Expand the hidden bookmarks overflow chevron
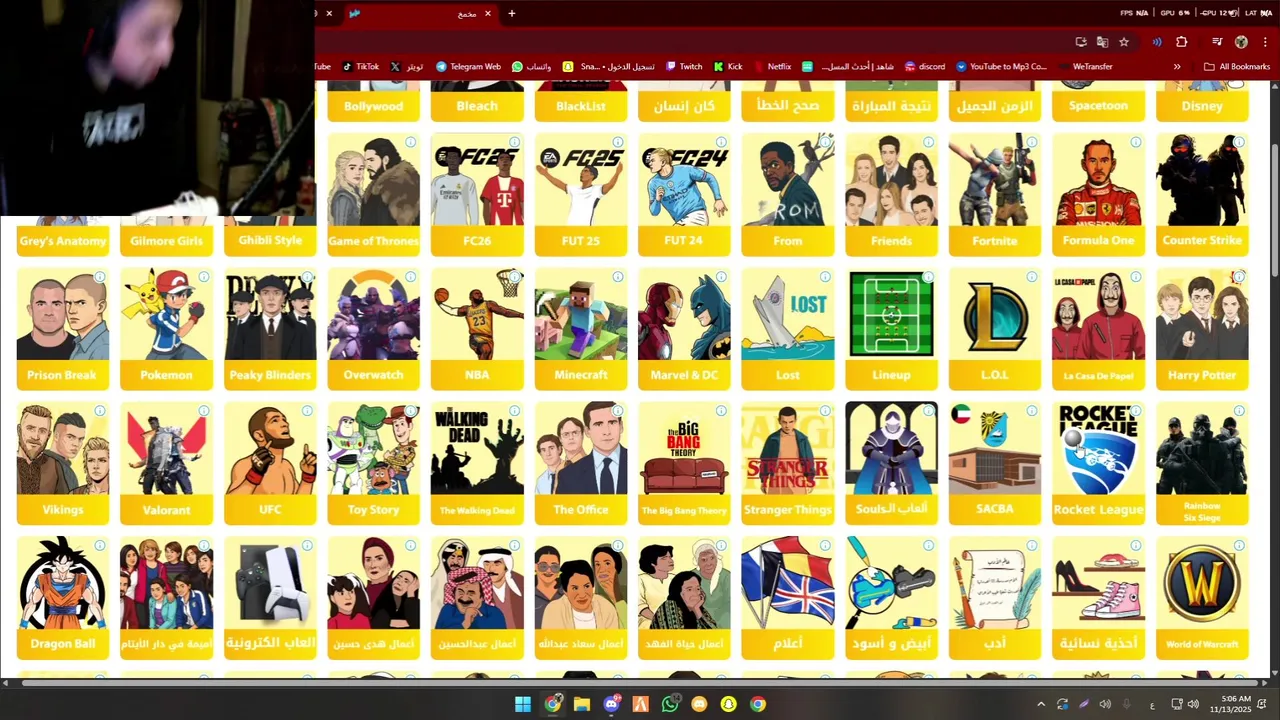This screenshot has height=720, width=1280. [x=1177, y=67]
